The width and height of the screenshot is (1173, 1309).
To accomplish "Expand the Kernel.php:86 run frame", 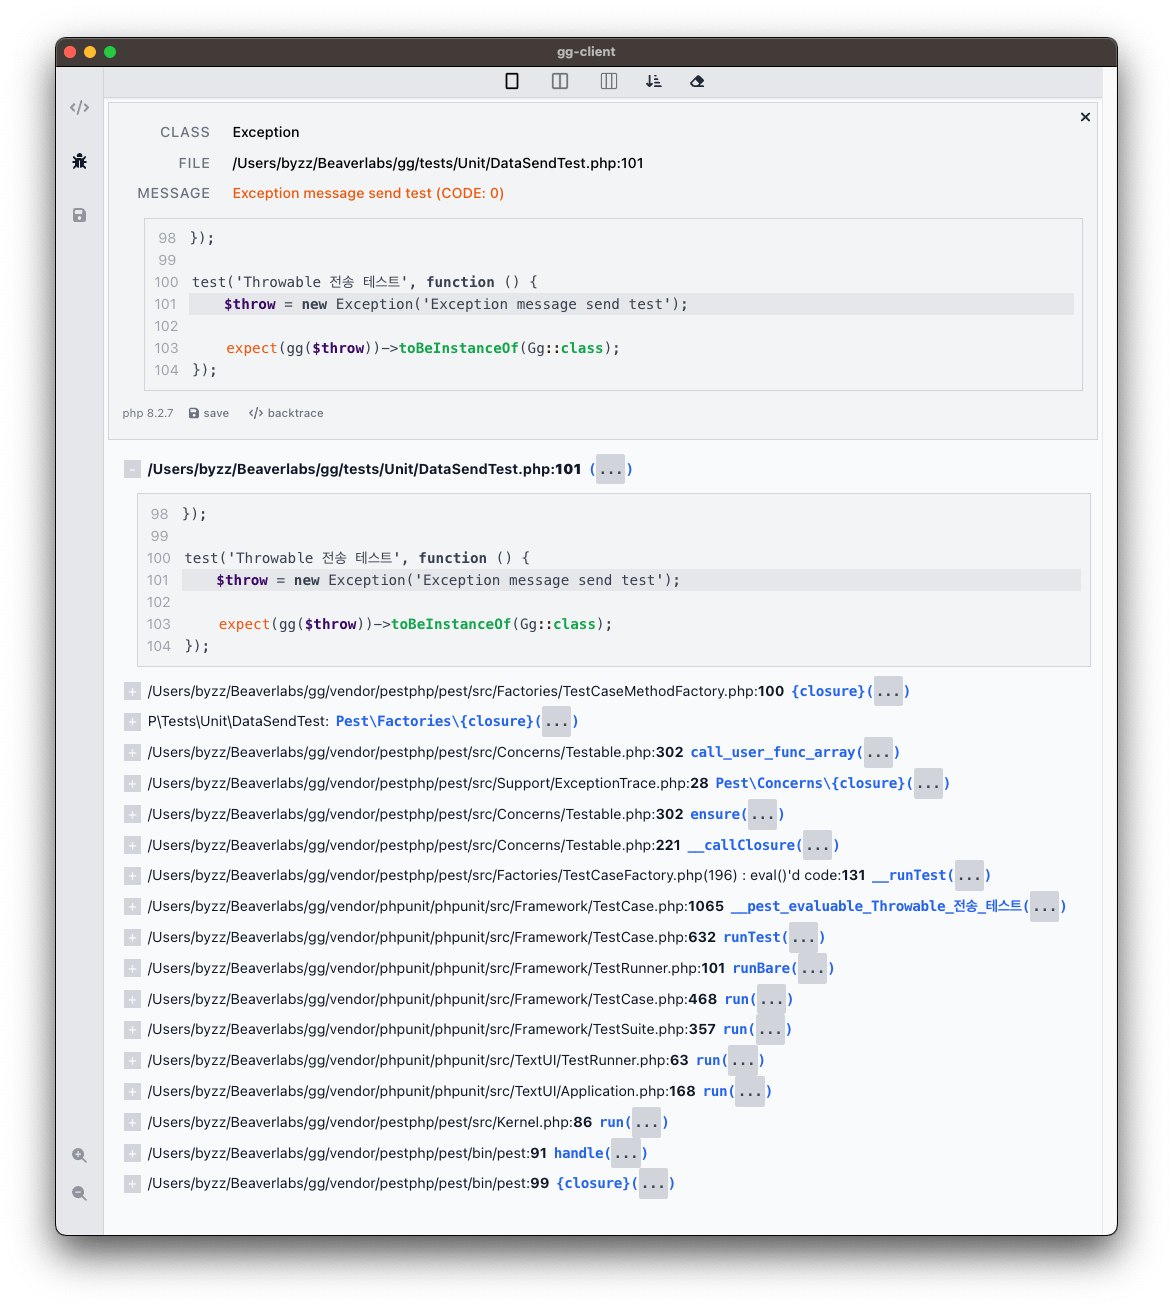I will pyautogui.click(x=132, y=1122).
